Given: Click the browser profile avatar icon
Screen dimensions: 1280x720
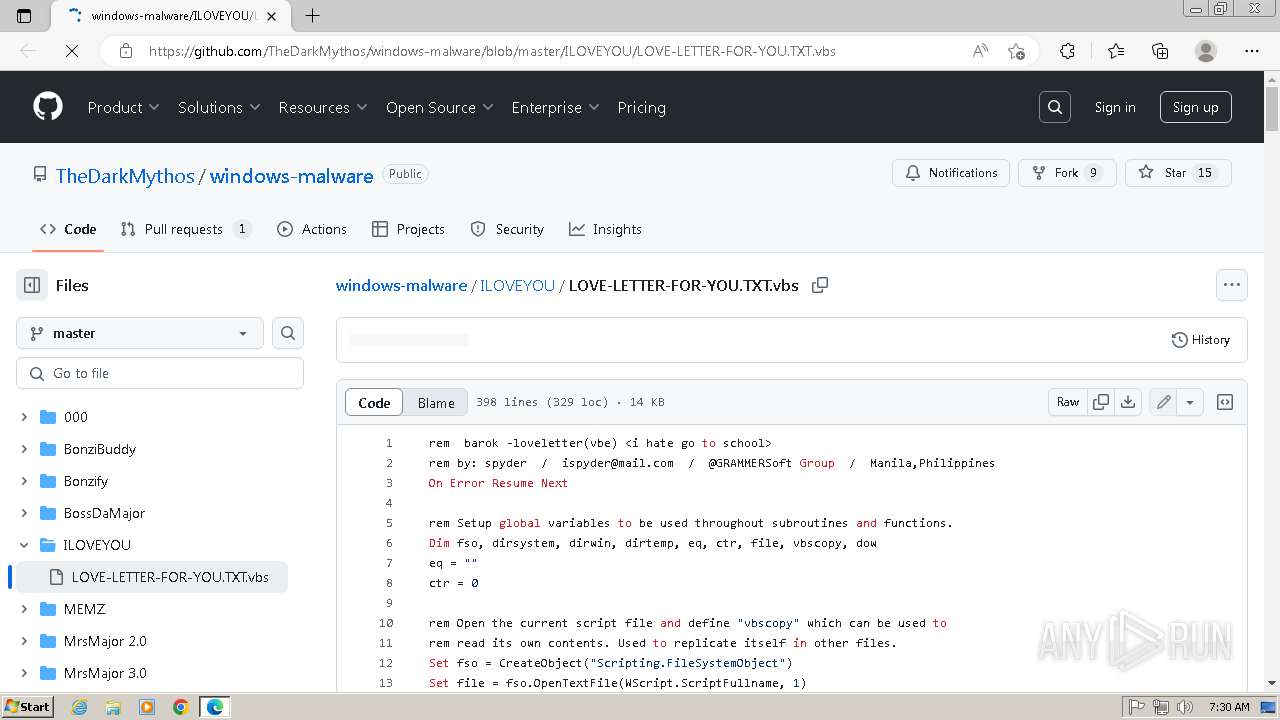Looking at the screenshot, I should (x=1206, y=51).
